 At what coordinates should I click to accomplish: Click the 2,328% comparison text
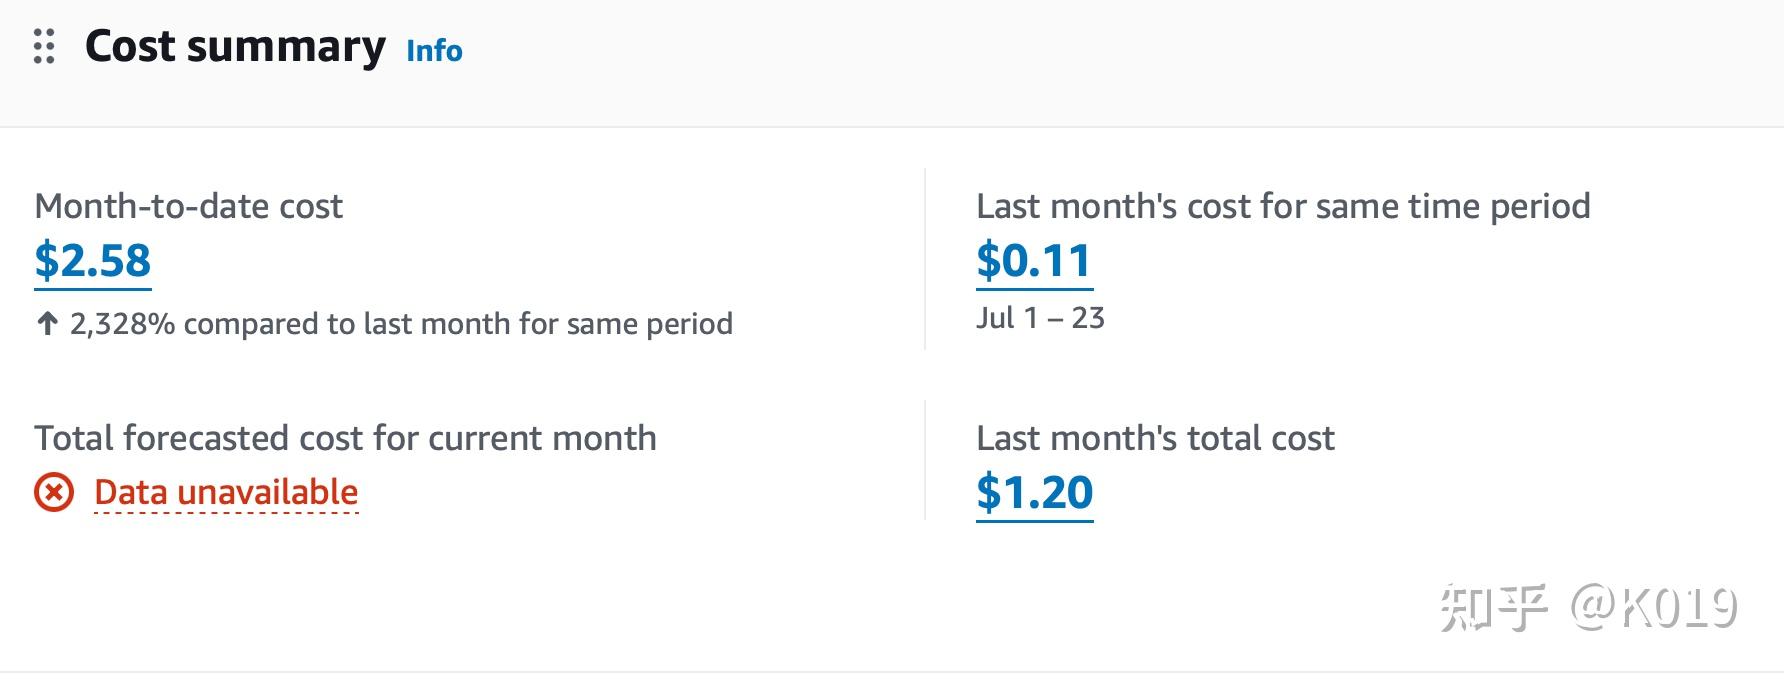pyautogui.click(x=401, y=324)
